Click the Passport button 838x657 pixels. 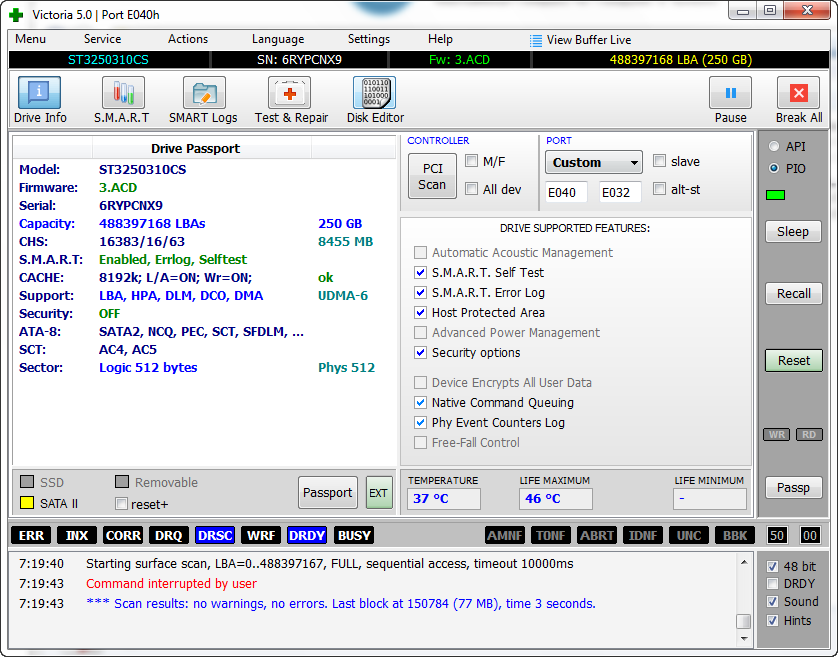(328, 492)
